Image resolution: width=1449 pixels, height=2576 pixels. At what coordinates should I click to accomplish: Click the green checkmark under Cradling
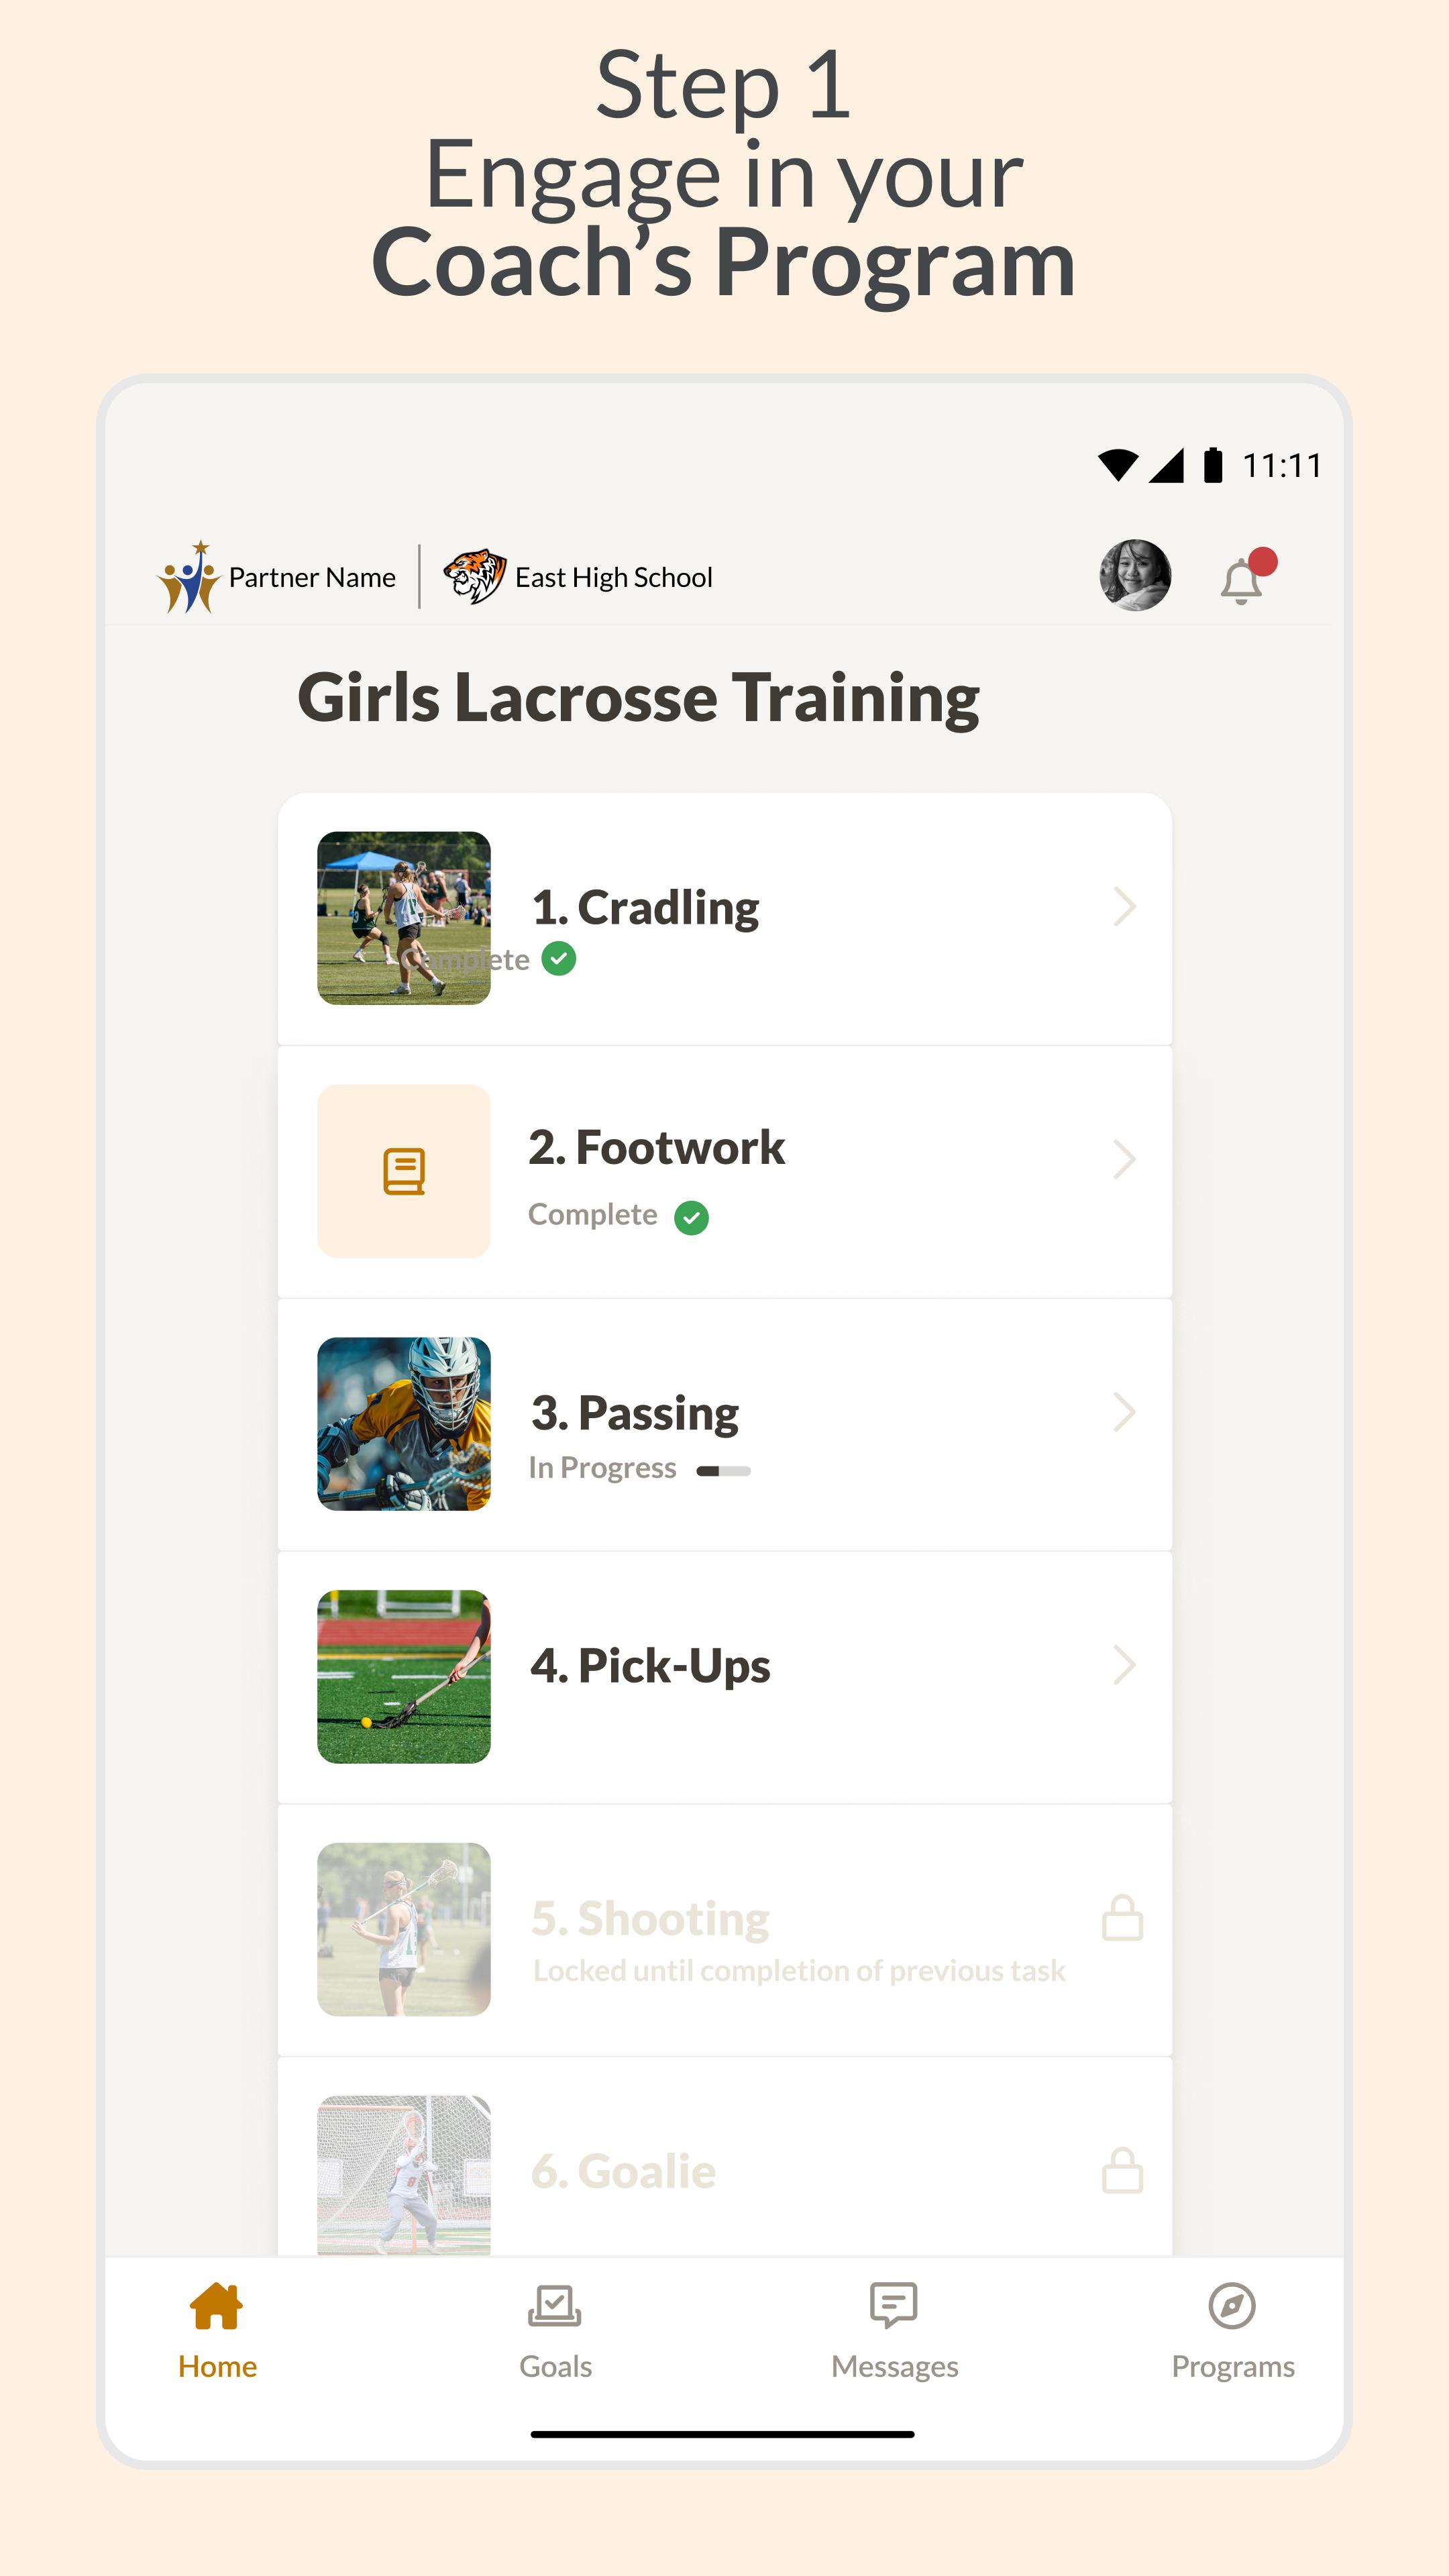point(559,959)
